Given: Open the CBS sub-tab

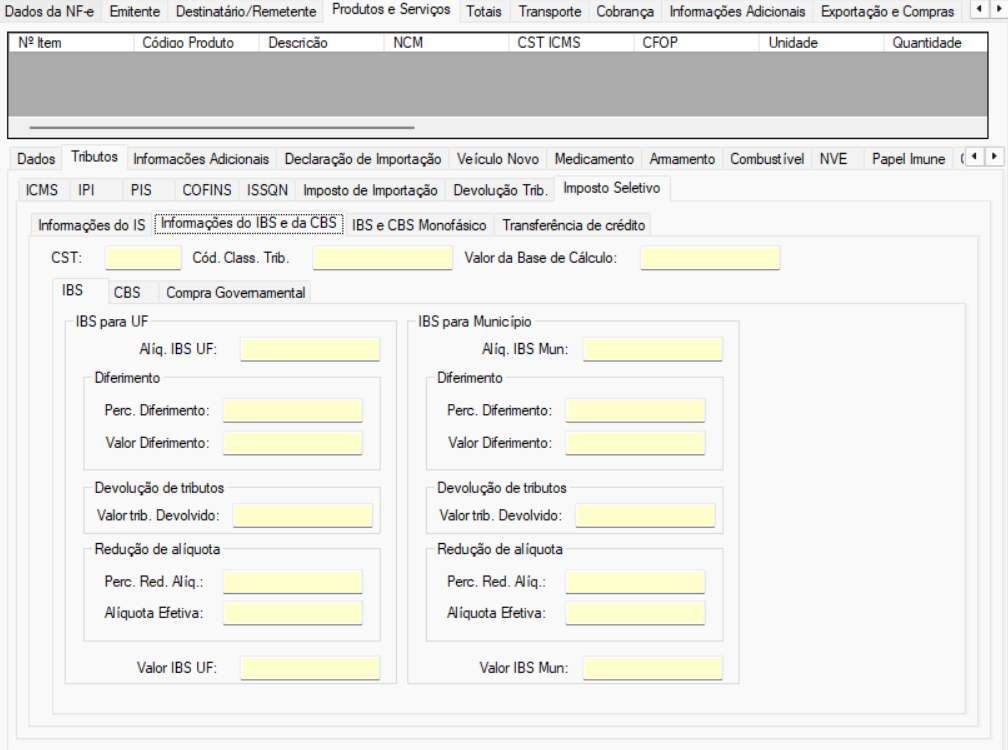Looking at the screenshot, I should (127, 292).
